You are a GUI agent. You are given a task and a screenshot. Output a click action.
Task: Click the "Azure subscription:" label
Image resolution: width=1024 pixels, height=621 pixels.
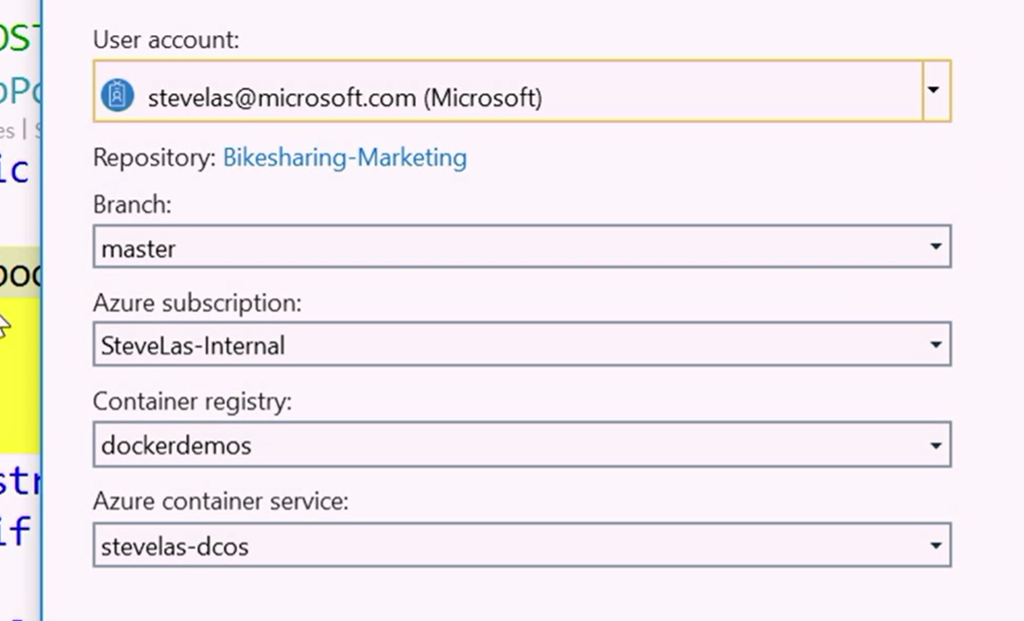pos(197,303)
